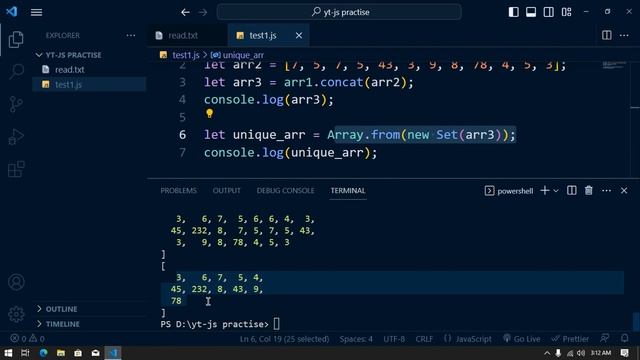Close the test1.js tab
This screenshot has width=640, height=360.
(299, 36)
